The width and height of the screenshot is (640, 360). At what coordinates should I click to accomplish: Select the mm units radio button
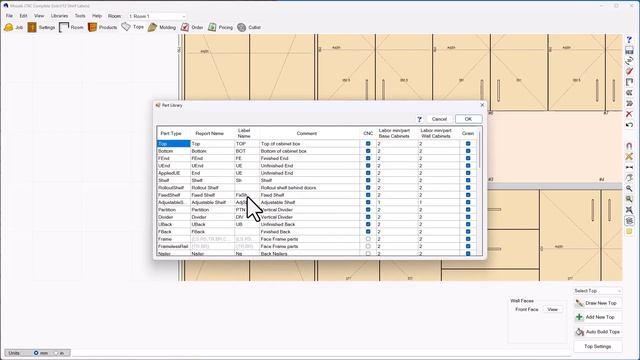36,353
